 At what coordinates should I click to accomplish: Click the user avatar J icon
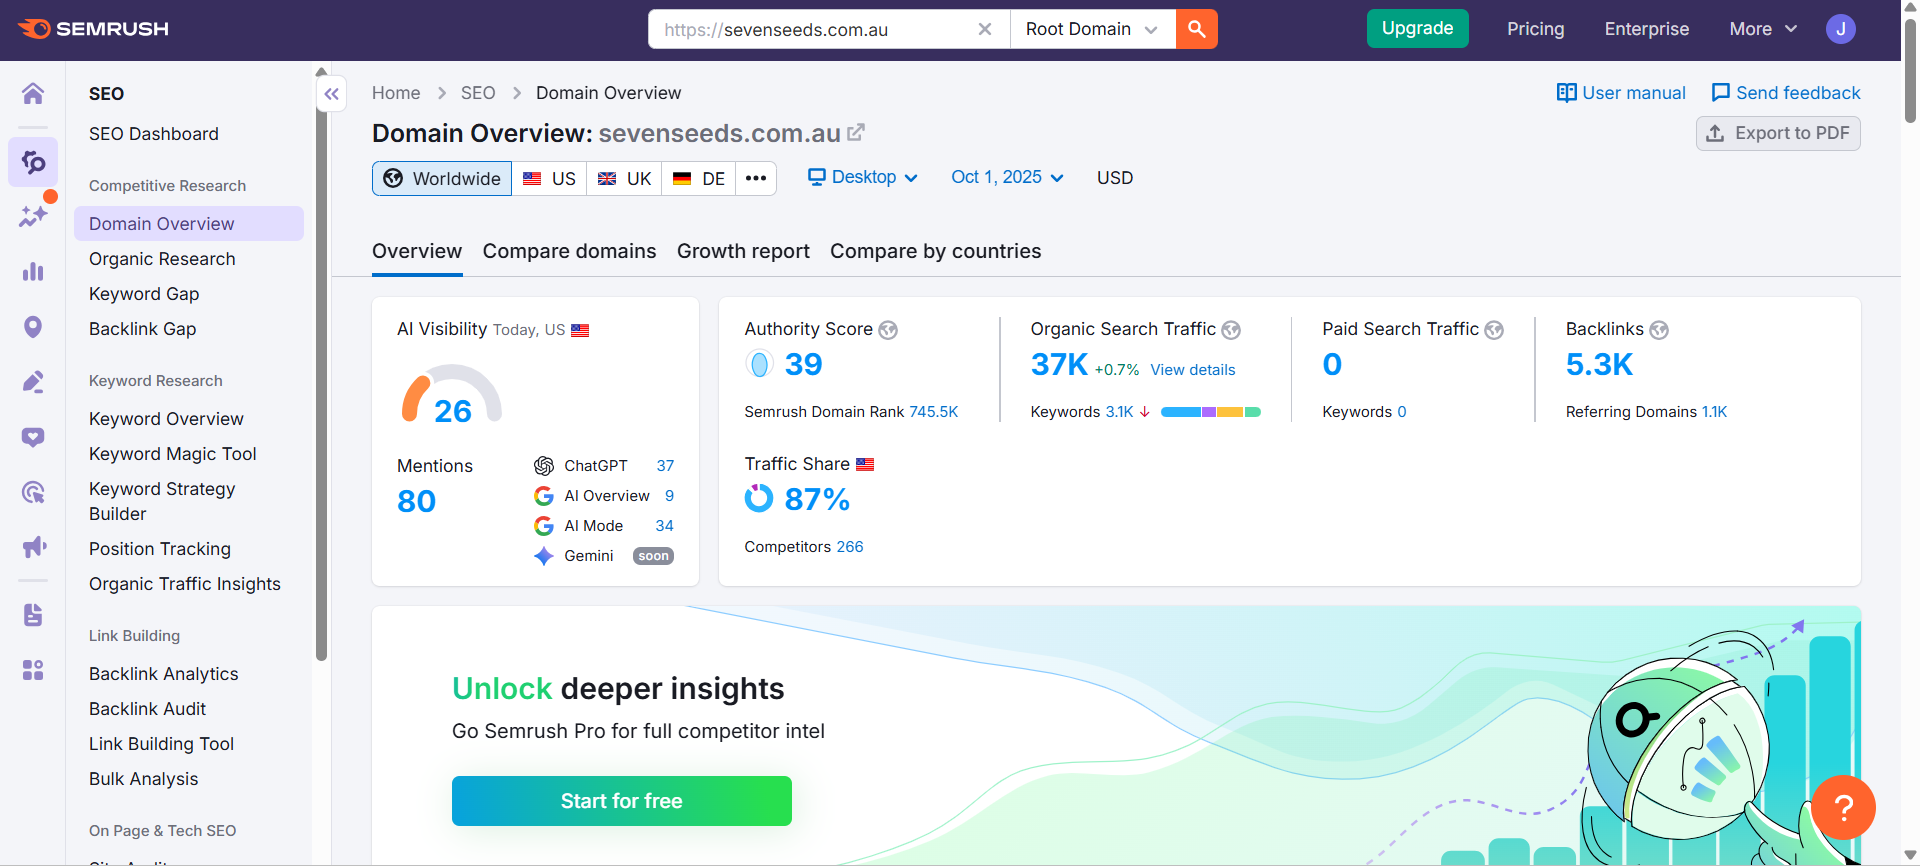[1840, 29]
